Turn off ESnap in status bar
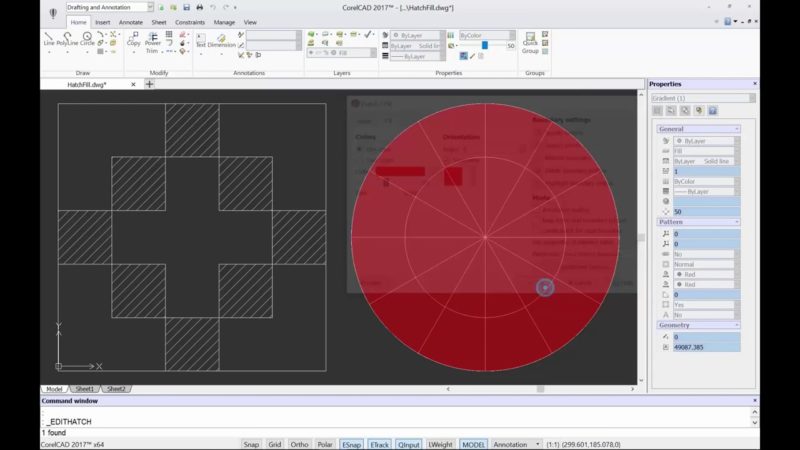Image resolution: width=800 pixels, height=450 pixels. (352, 444)
